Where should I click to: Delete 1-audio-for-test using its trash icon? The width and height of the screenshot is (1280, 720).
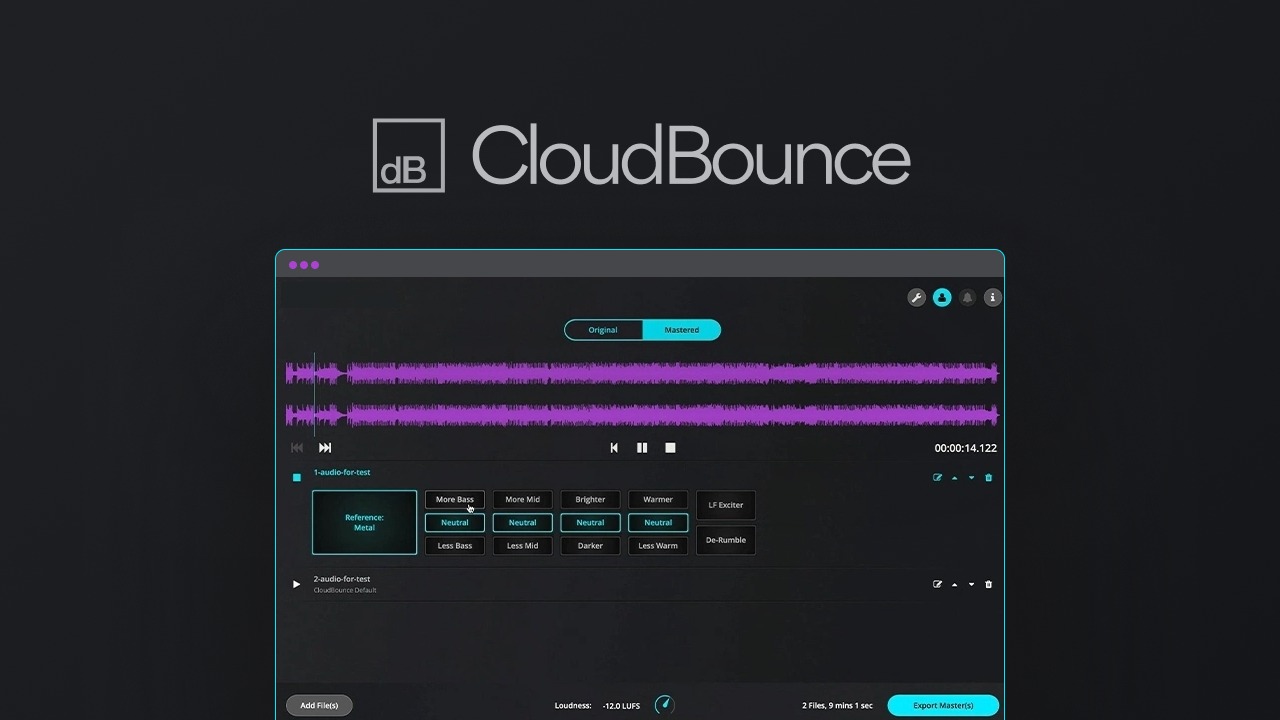[x=988, y=477]
